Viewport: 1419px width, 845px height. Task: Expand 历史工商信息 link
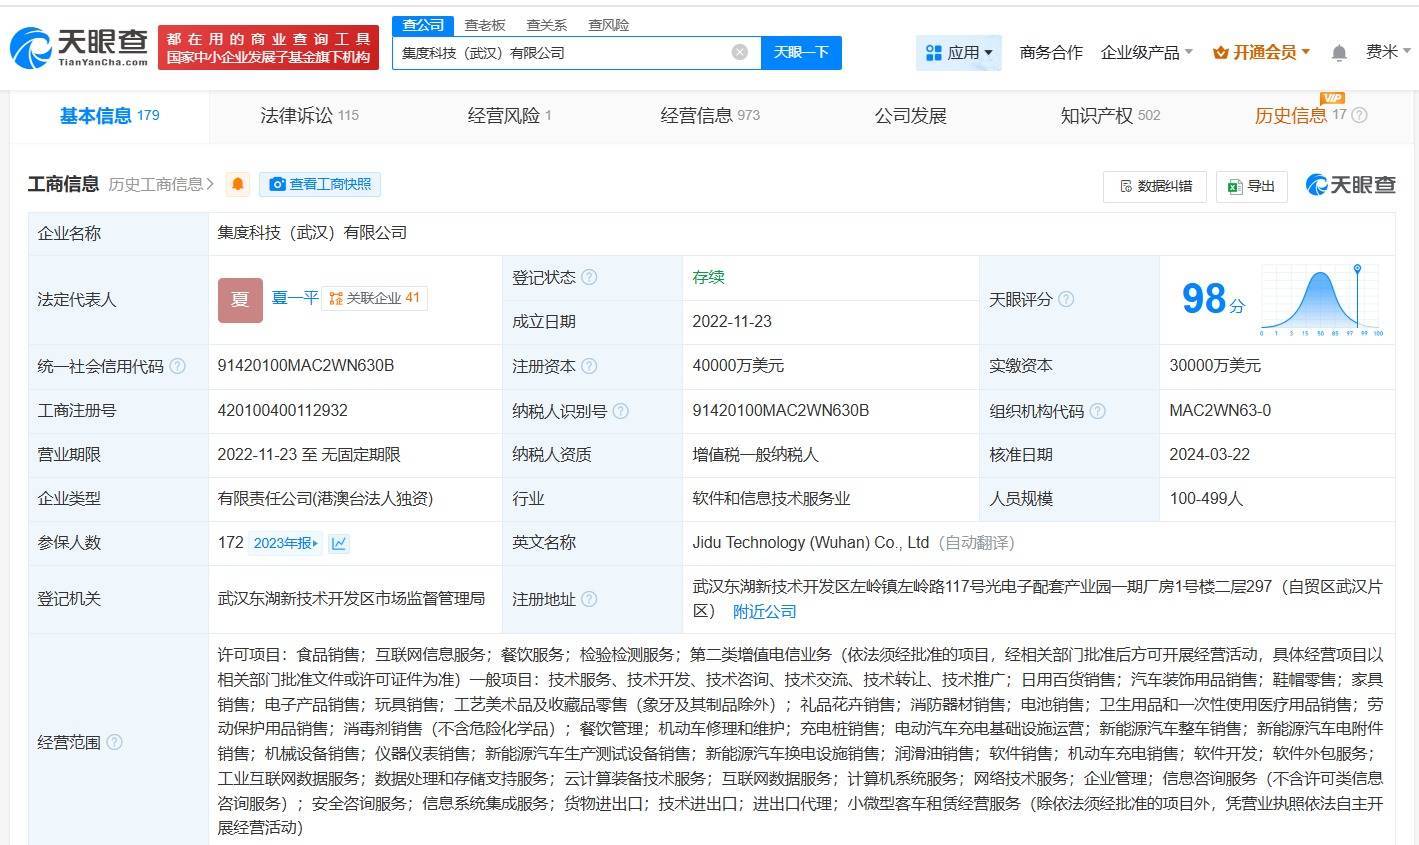161,184
